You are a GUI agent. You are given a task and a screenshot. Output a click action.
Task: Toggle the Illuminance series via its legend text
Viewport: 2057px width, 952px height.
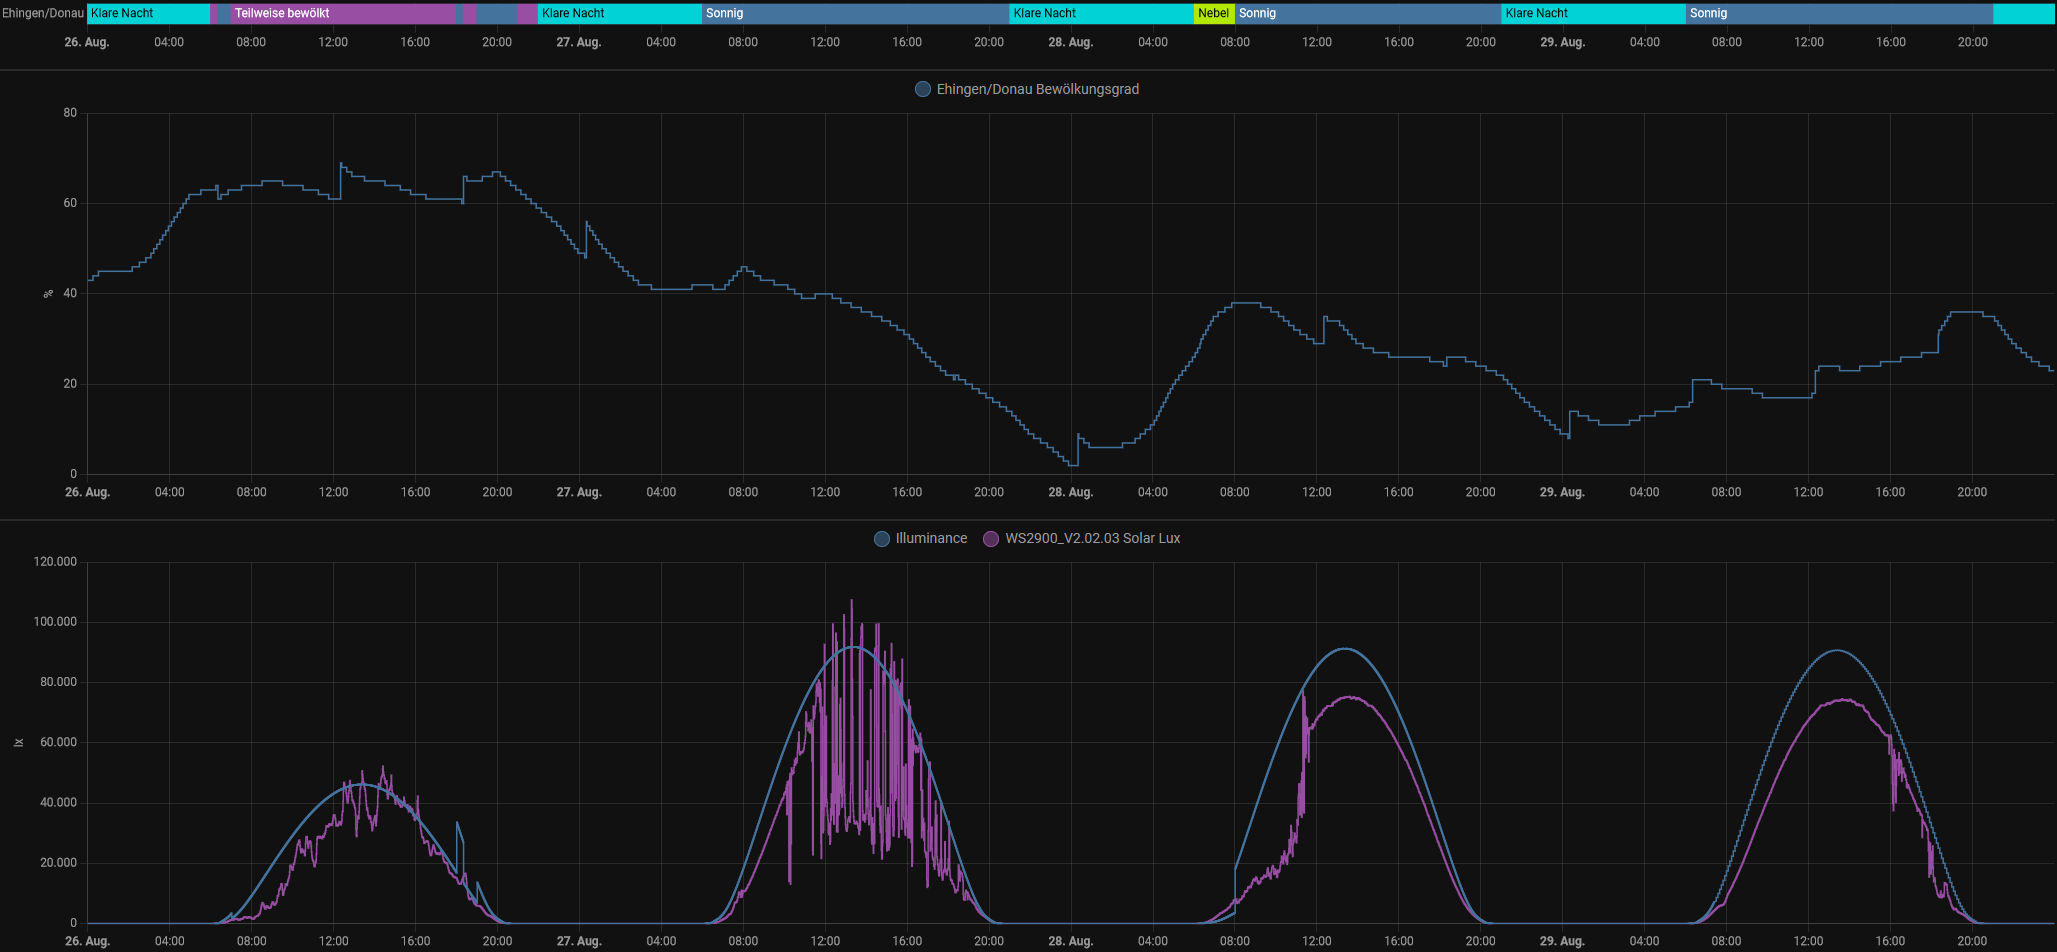point(931,538)
